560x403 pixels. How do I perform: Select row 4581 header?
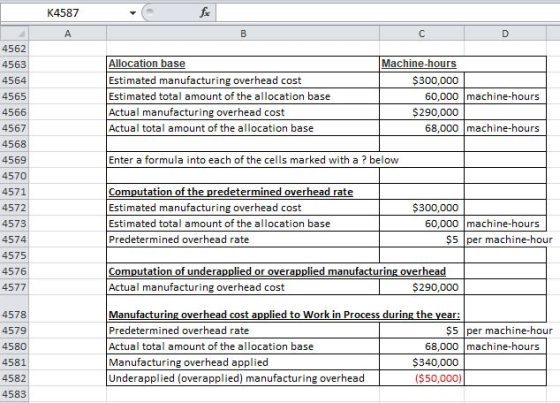tap(14, 362)
